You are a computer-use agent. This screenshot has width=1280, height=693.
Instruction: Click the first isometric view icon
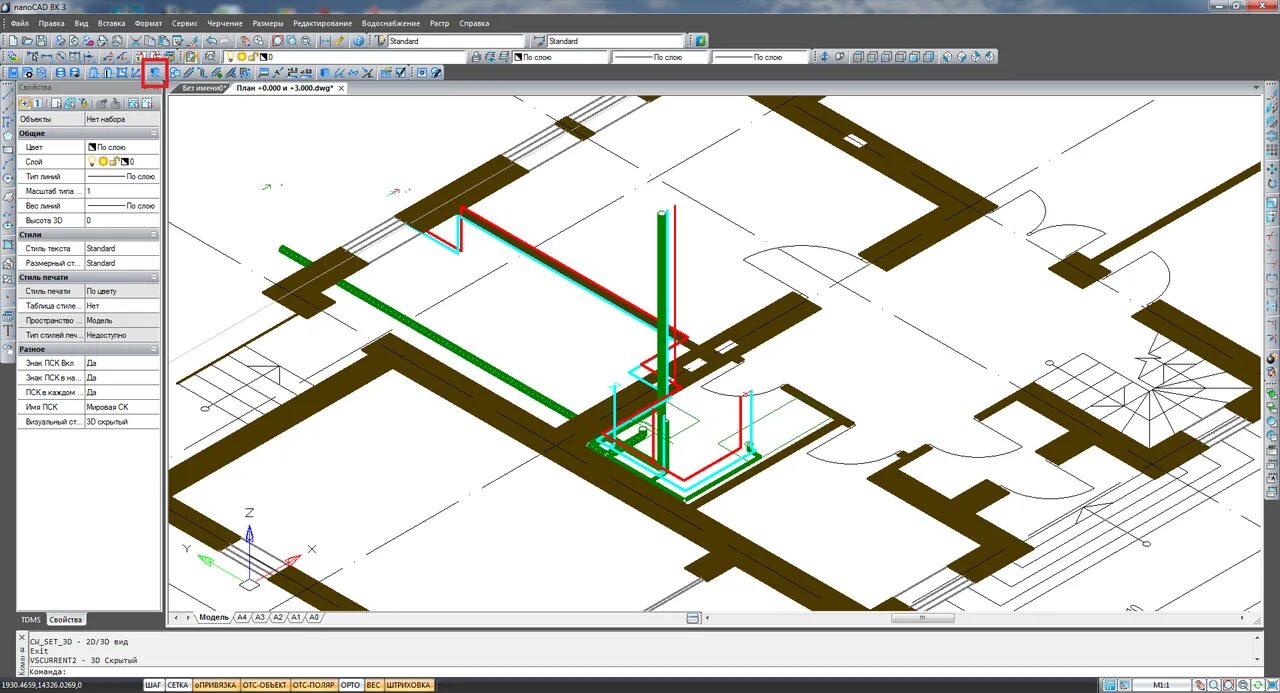[947, 57]
